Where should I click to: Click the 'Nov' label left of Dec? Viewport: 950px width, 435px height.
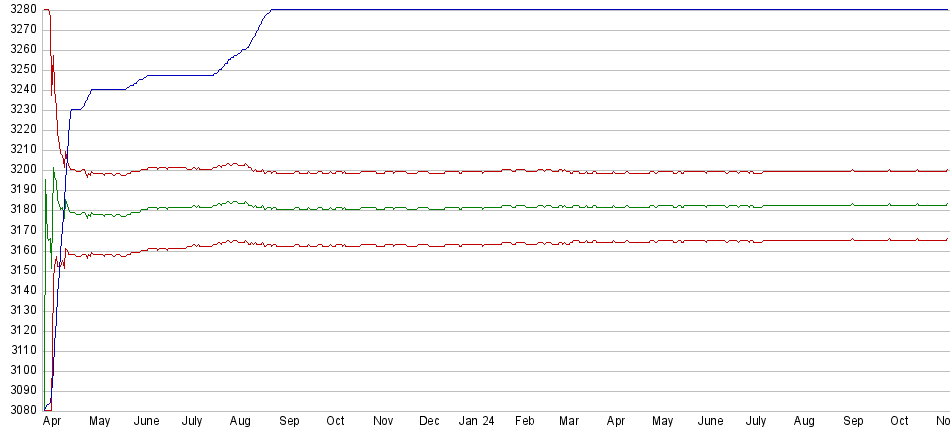pos(382,421)
